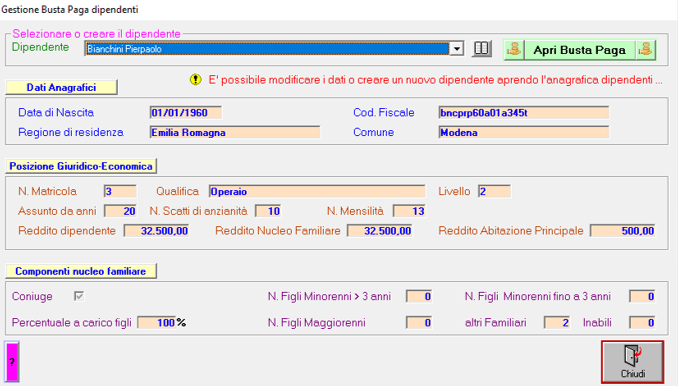The image size is (678, 386).
Task: Click the Componenti nucleo familiare section button
Action: pyautogui.click(x=81, y=271)
